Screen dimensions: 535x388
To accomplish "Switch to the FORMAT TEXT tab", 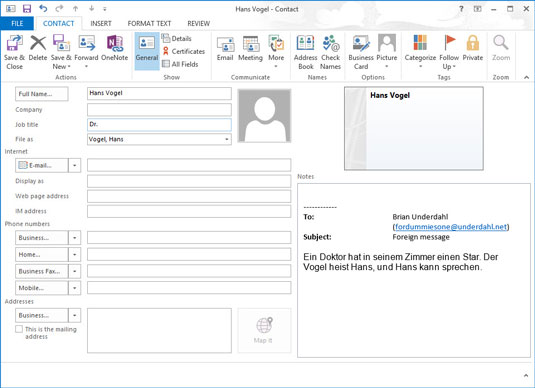I will coord(149,23).
